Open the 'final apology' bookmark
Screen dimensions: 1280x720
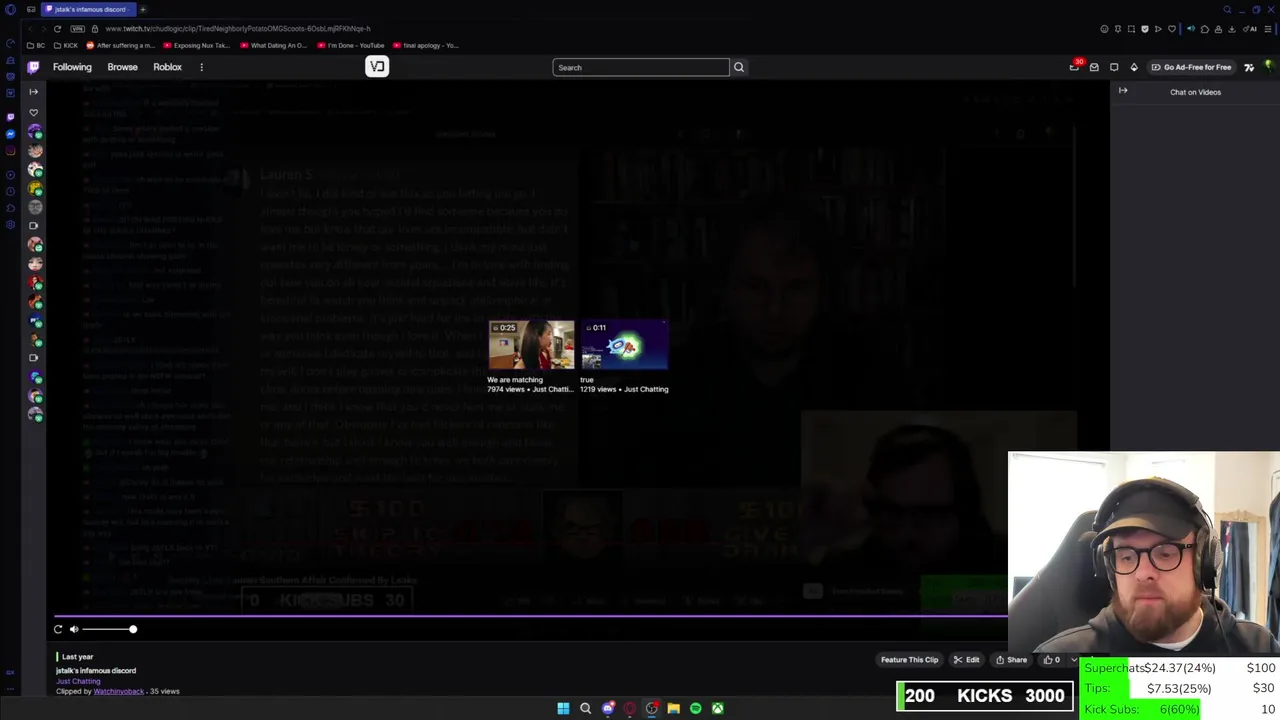tap(426, 45)
